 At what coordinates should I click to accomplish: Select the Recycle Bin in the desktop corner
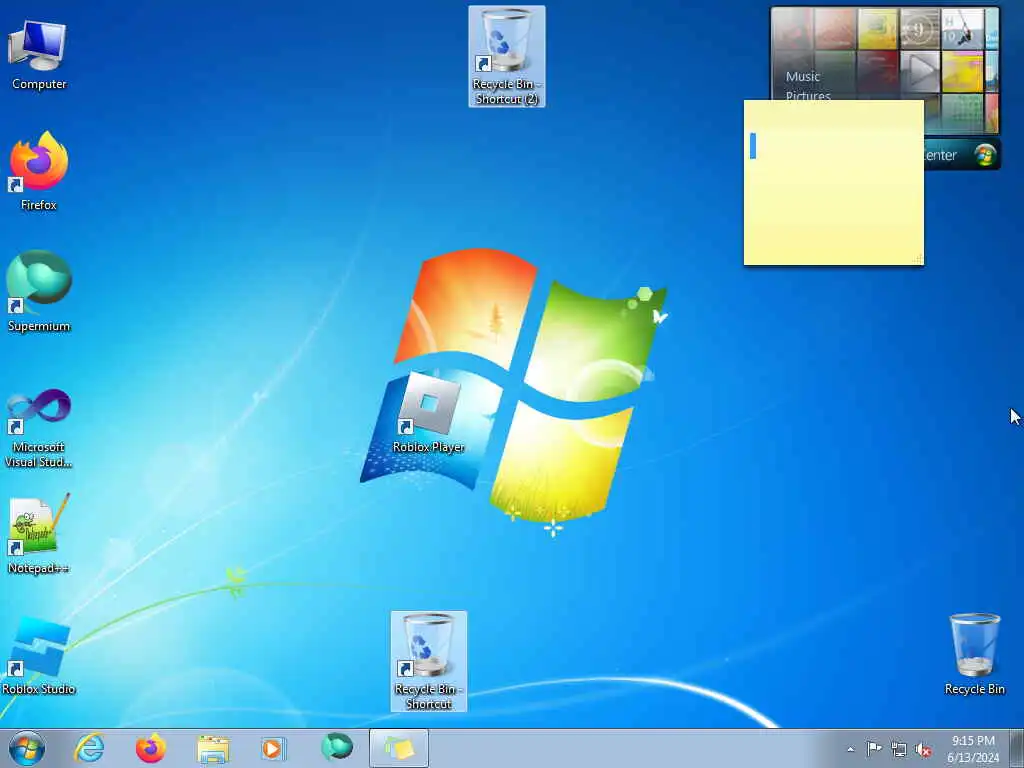(974, 654)
